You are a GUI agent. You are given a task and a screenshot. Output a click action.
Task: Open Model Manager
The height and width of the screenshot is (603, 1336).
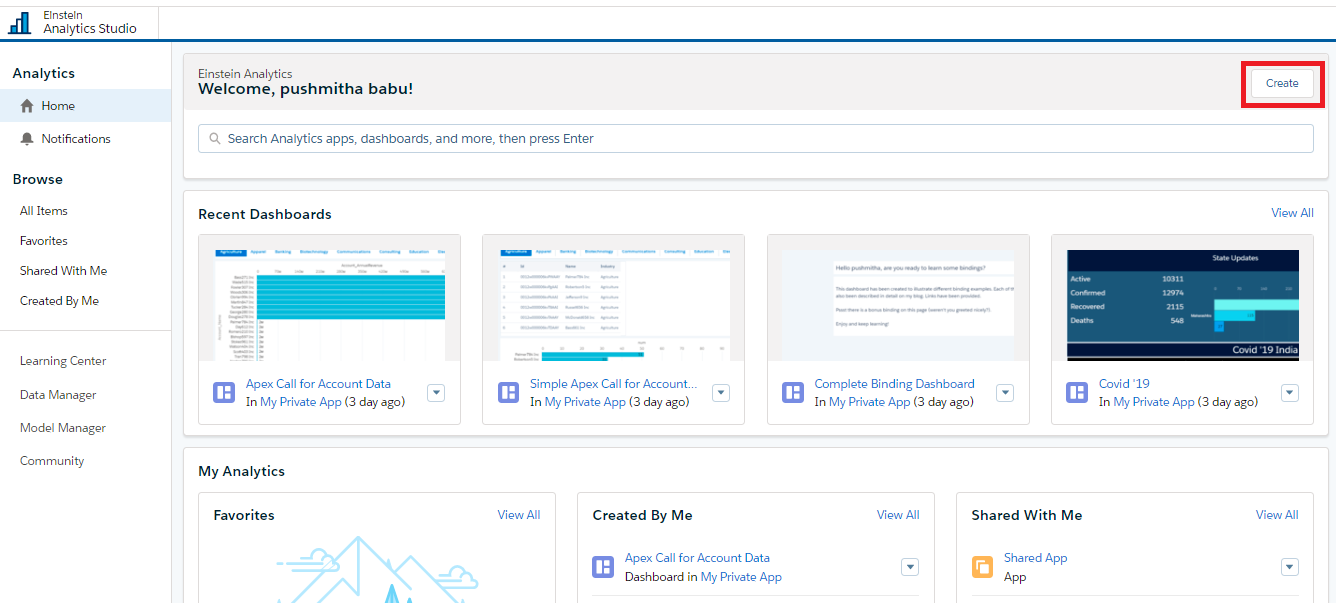63,428
